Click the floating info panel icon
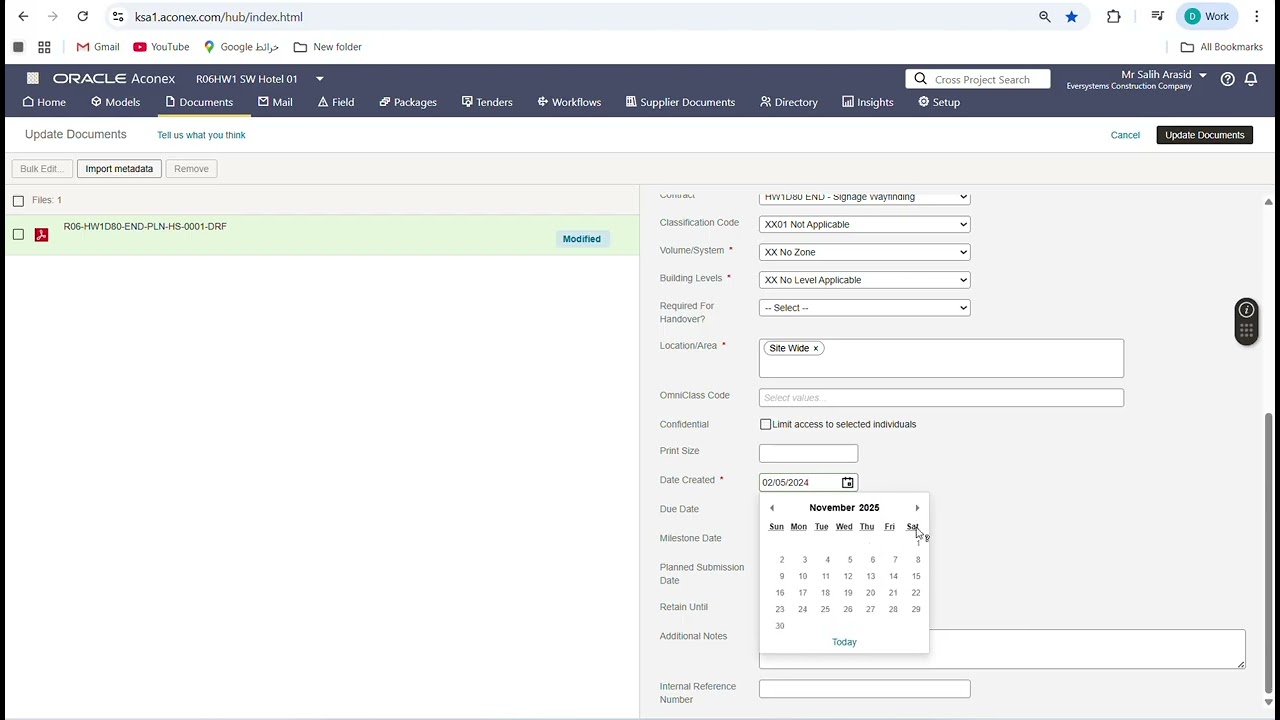The height and width of the screenshot is (720, 1280). [x=1246, y=310]
